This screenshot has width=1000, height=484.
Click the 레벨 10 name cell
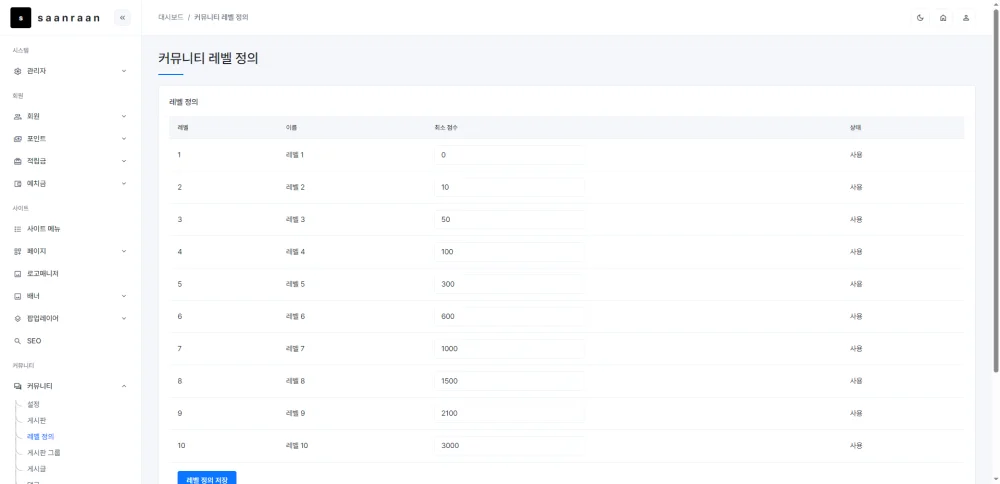point(297,446)
